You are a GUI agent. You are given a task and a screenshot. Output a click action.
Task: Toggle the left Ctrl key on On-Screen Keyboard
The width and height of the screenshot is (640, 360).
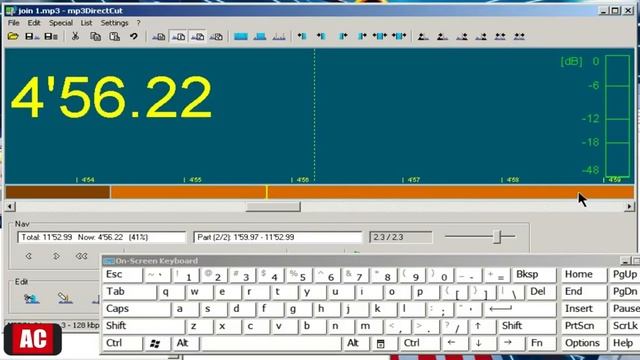coord(122,343)
